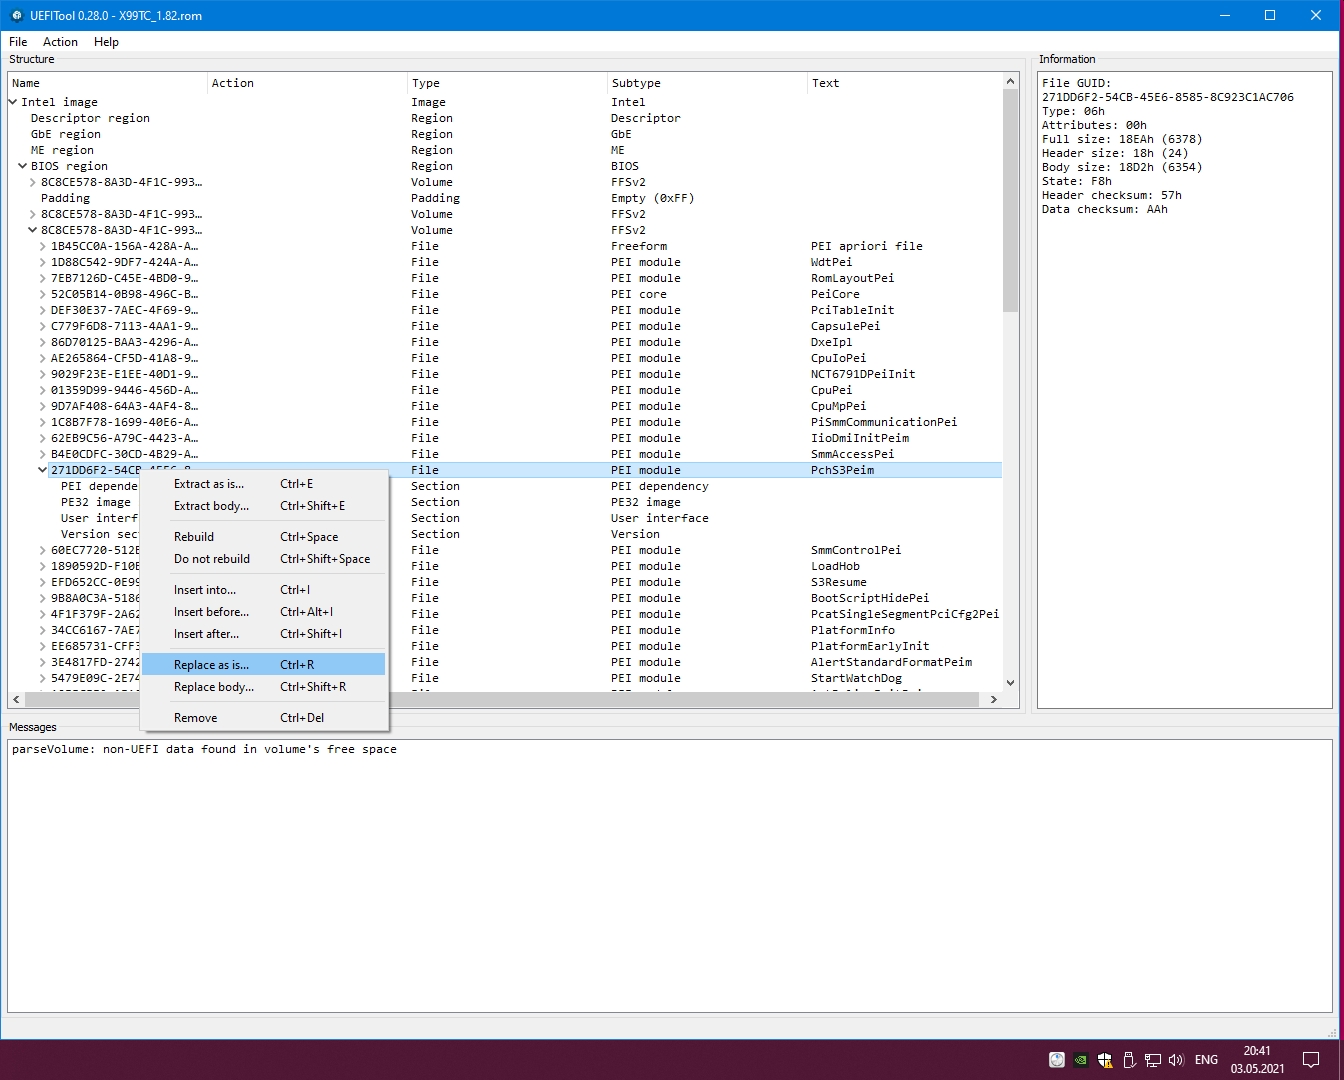Screen dimensions: 1344x1080
Task: Click the Subtype column header
Action: pos(708,83)
